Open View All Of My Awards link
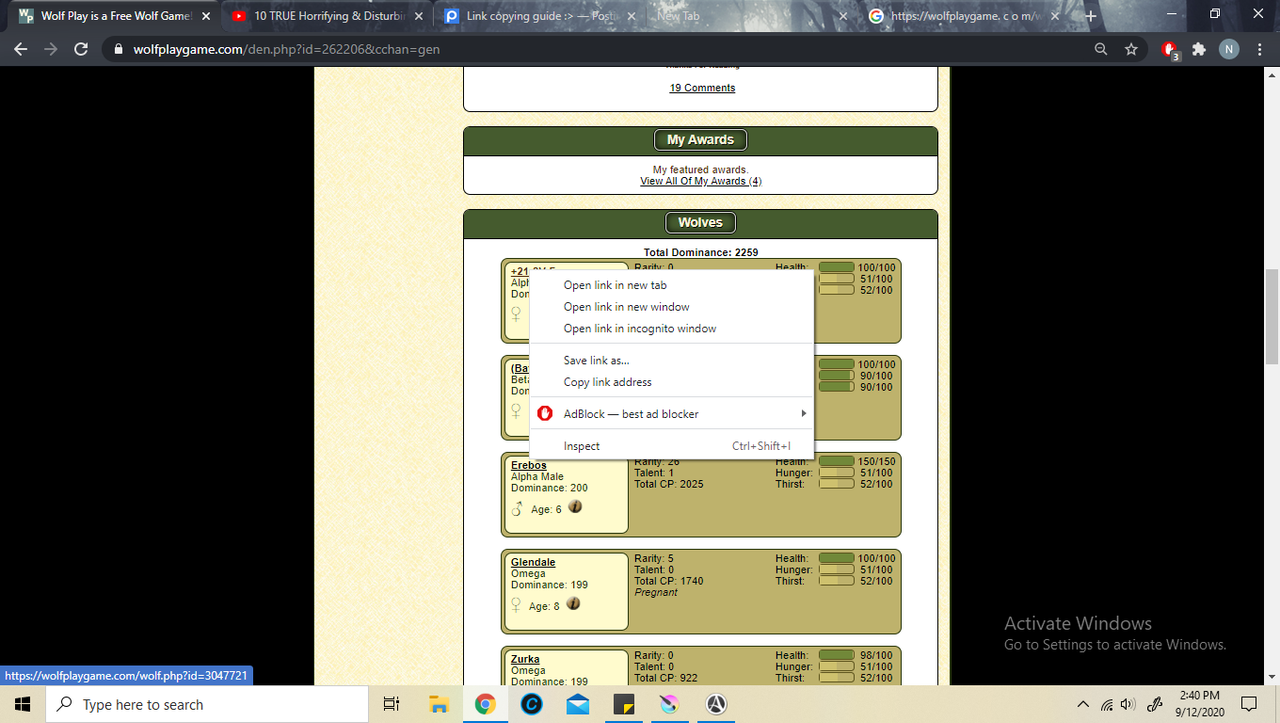 701,181
